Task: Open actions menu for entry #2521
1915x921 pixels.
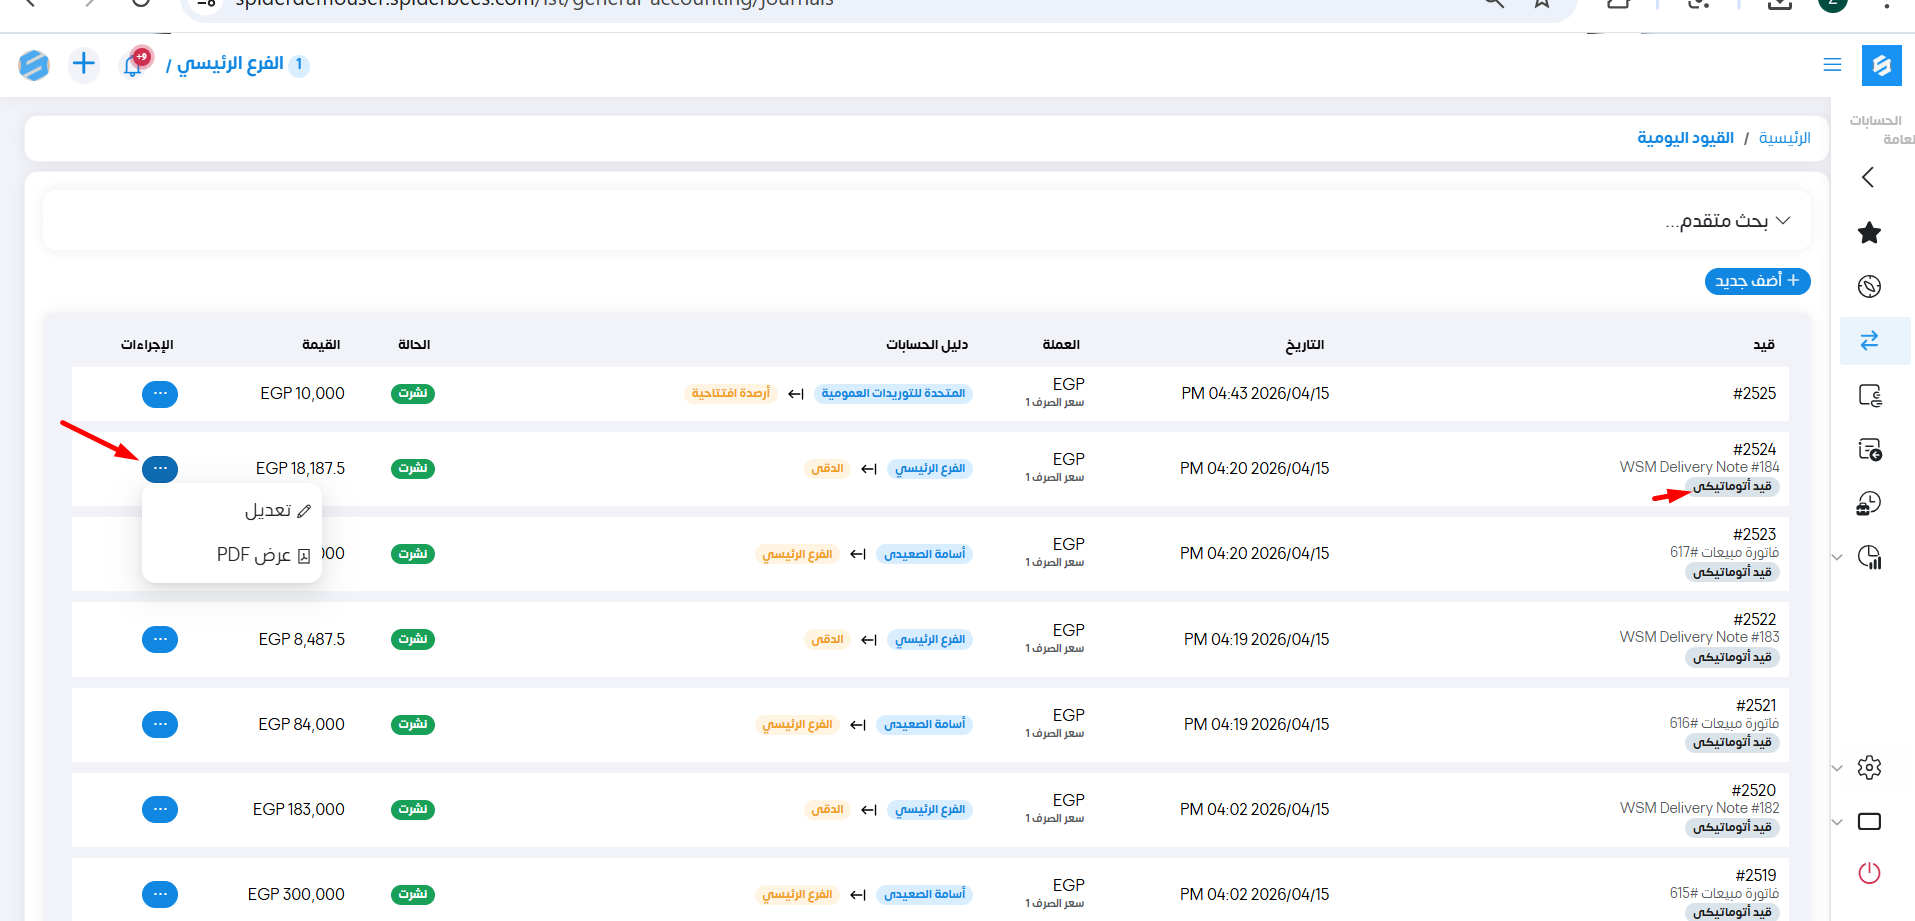Action: click(x=160, y=724)
